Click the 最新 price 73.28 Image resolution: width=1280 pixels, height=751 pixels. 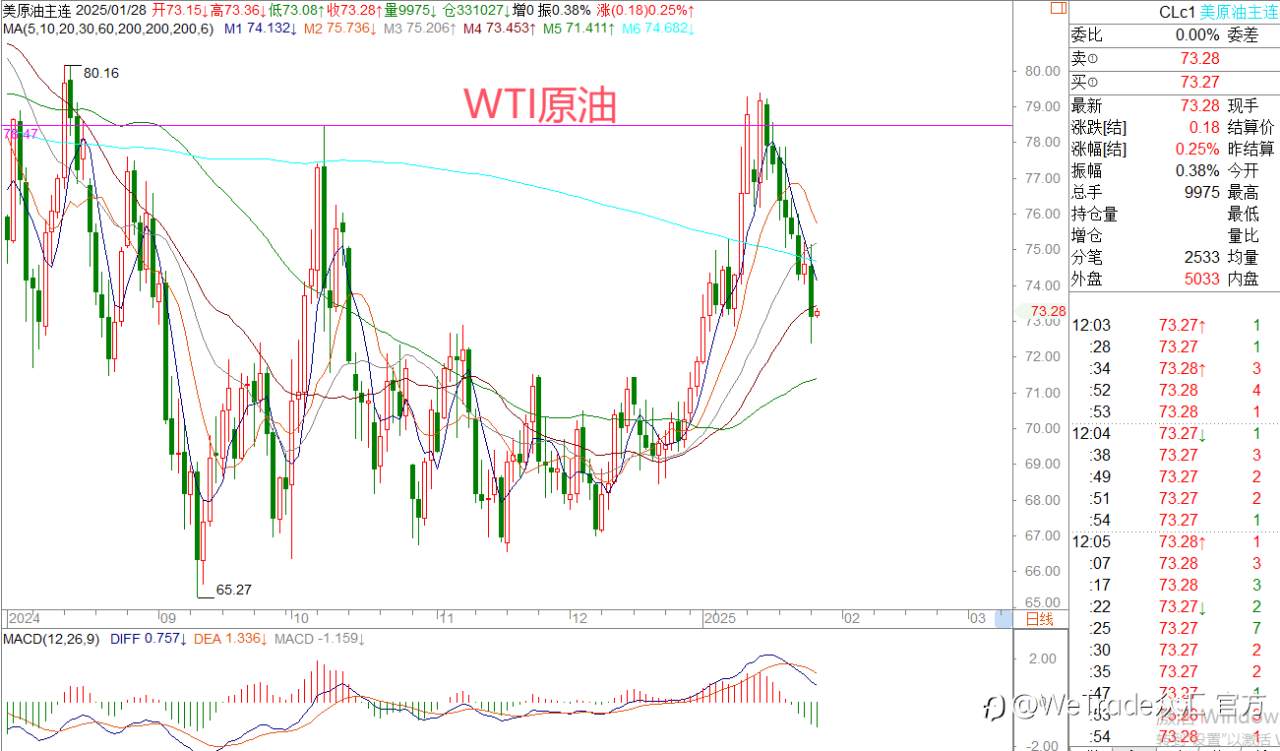1200,105
